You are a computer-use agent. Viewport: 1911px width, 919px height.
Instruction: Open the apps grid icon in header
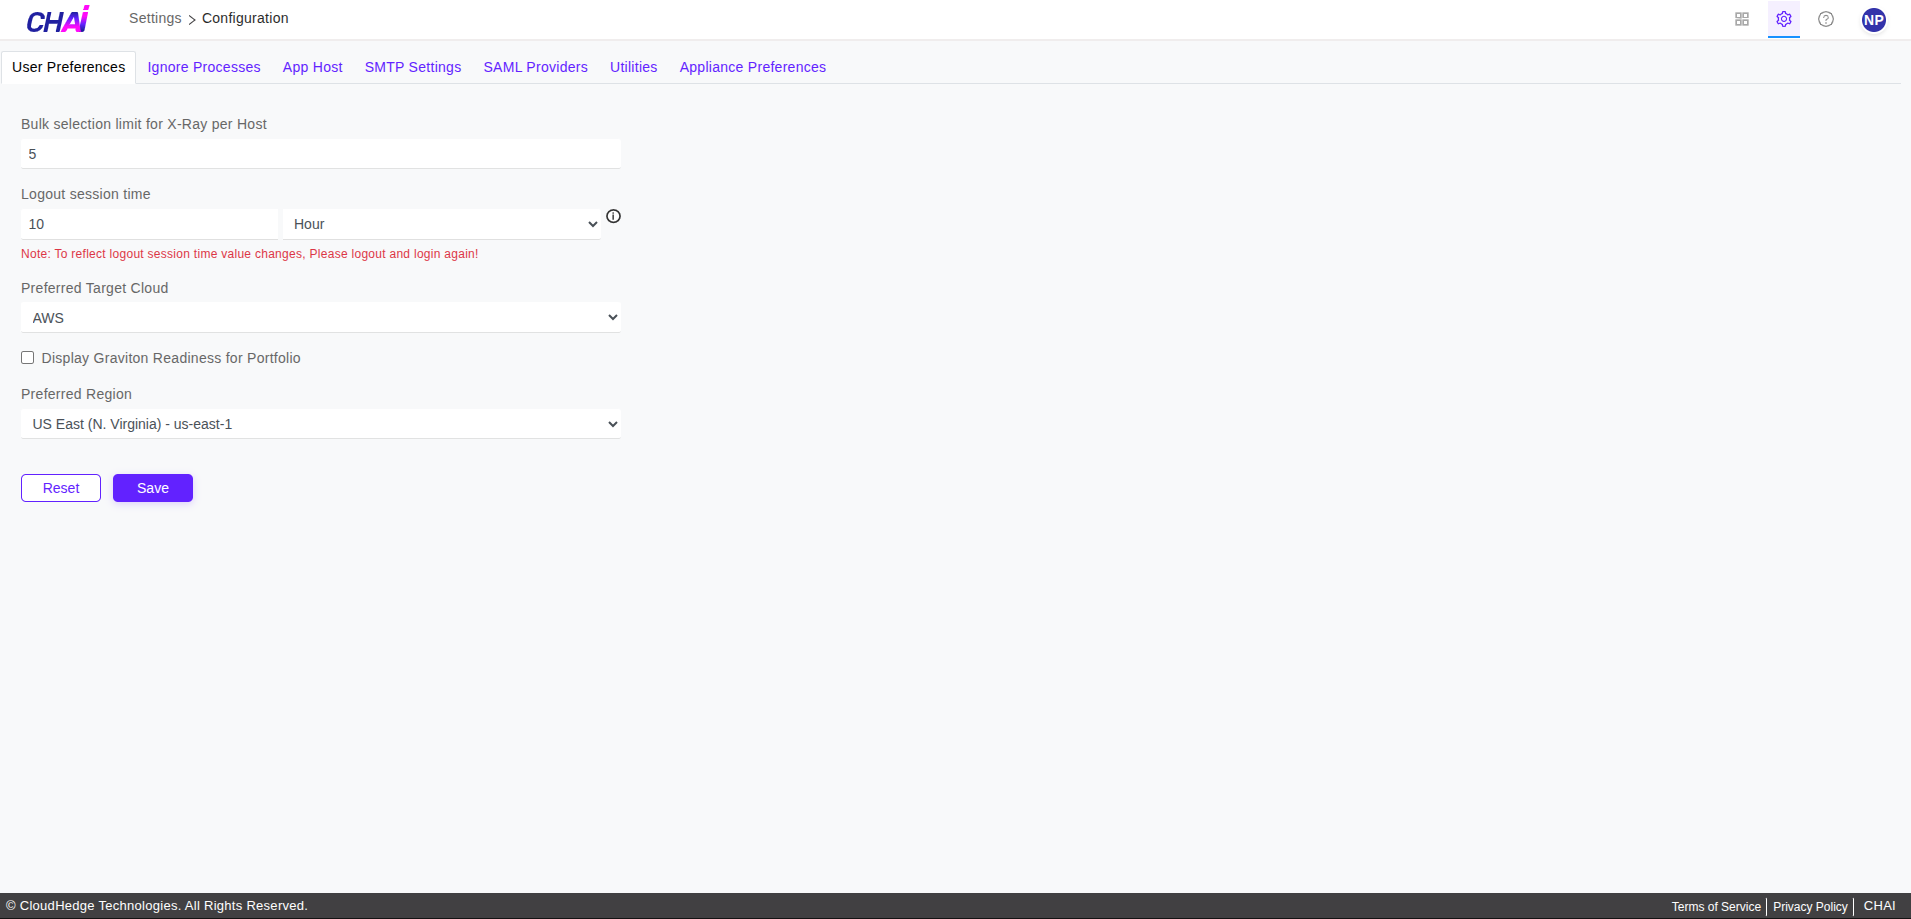pos(1742,19)
